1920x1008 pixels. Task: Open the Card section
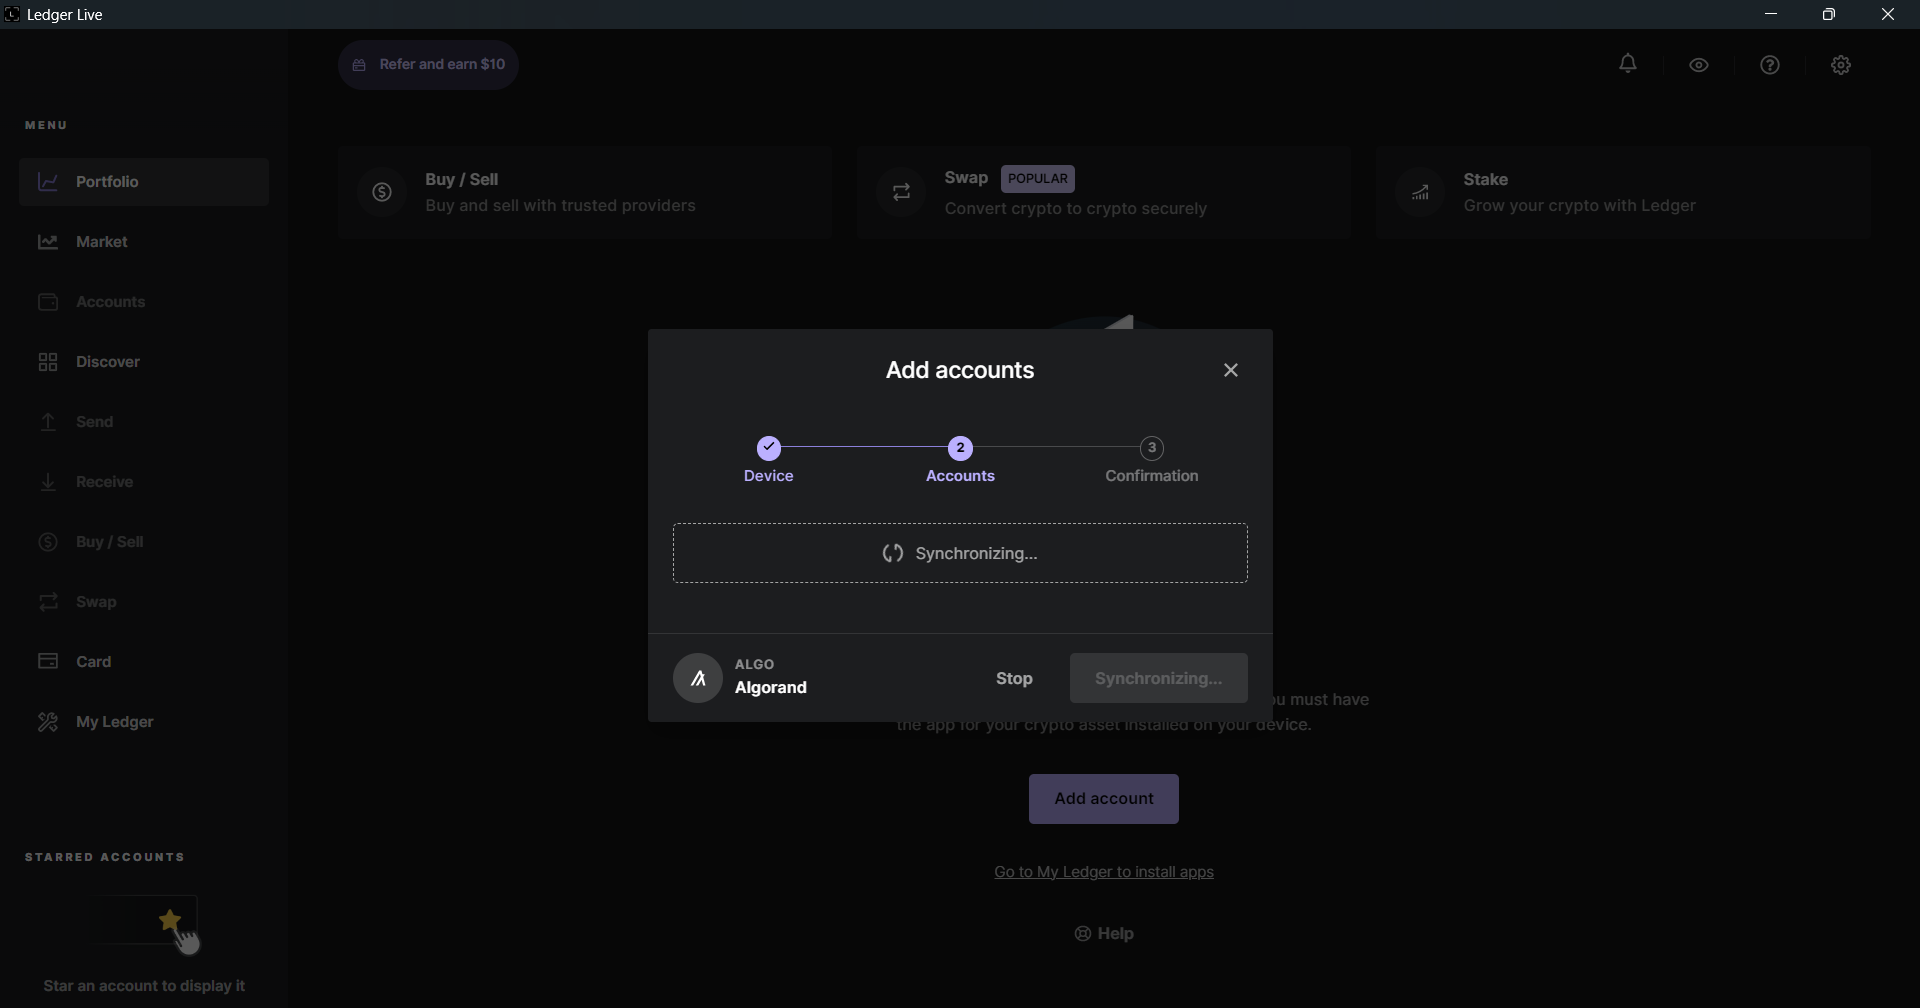point(93,661)
